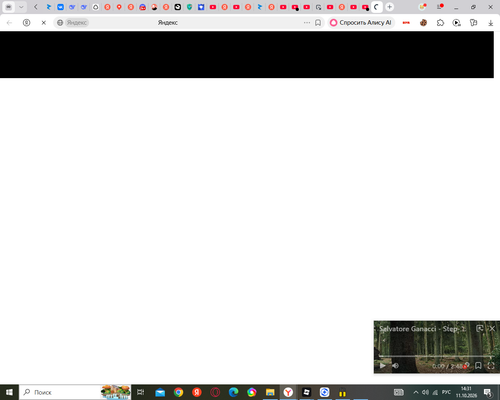The image size is (500, 400).
Task: Open the collections icon next to downloads
Action: (x=473, y=23)
